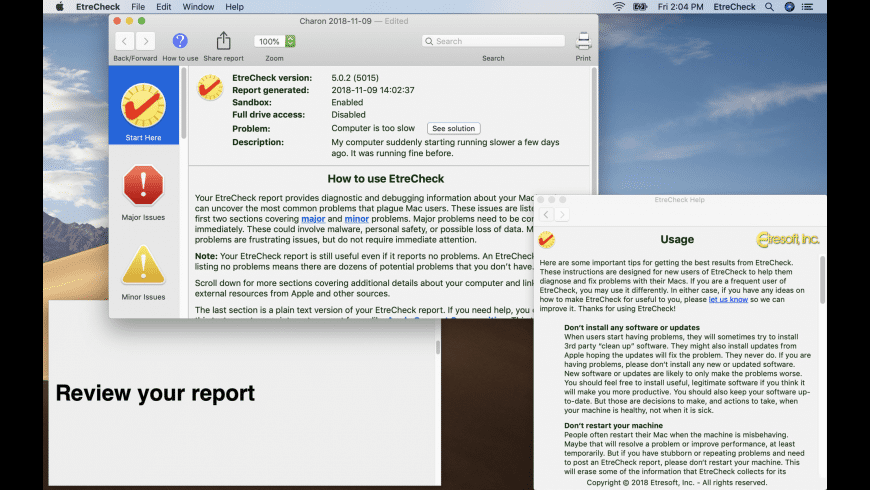Click the Full drive access Disabled value

point(348,115)
